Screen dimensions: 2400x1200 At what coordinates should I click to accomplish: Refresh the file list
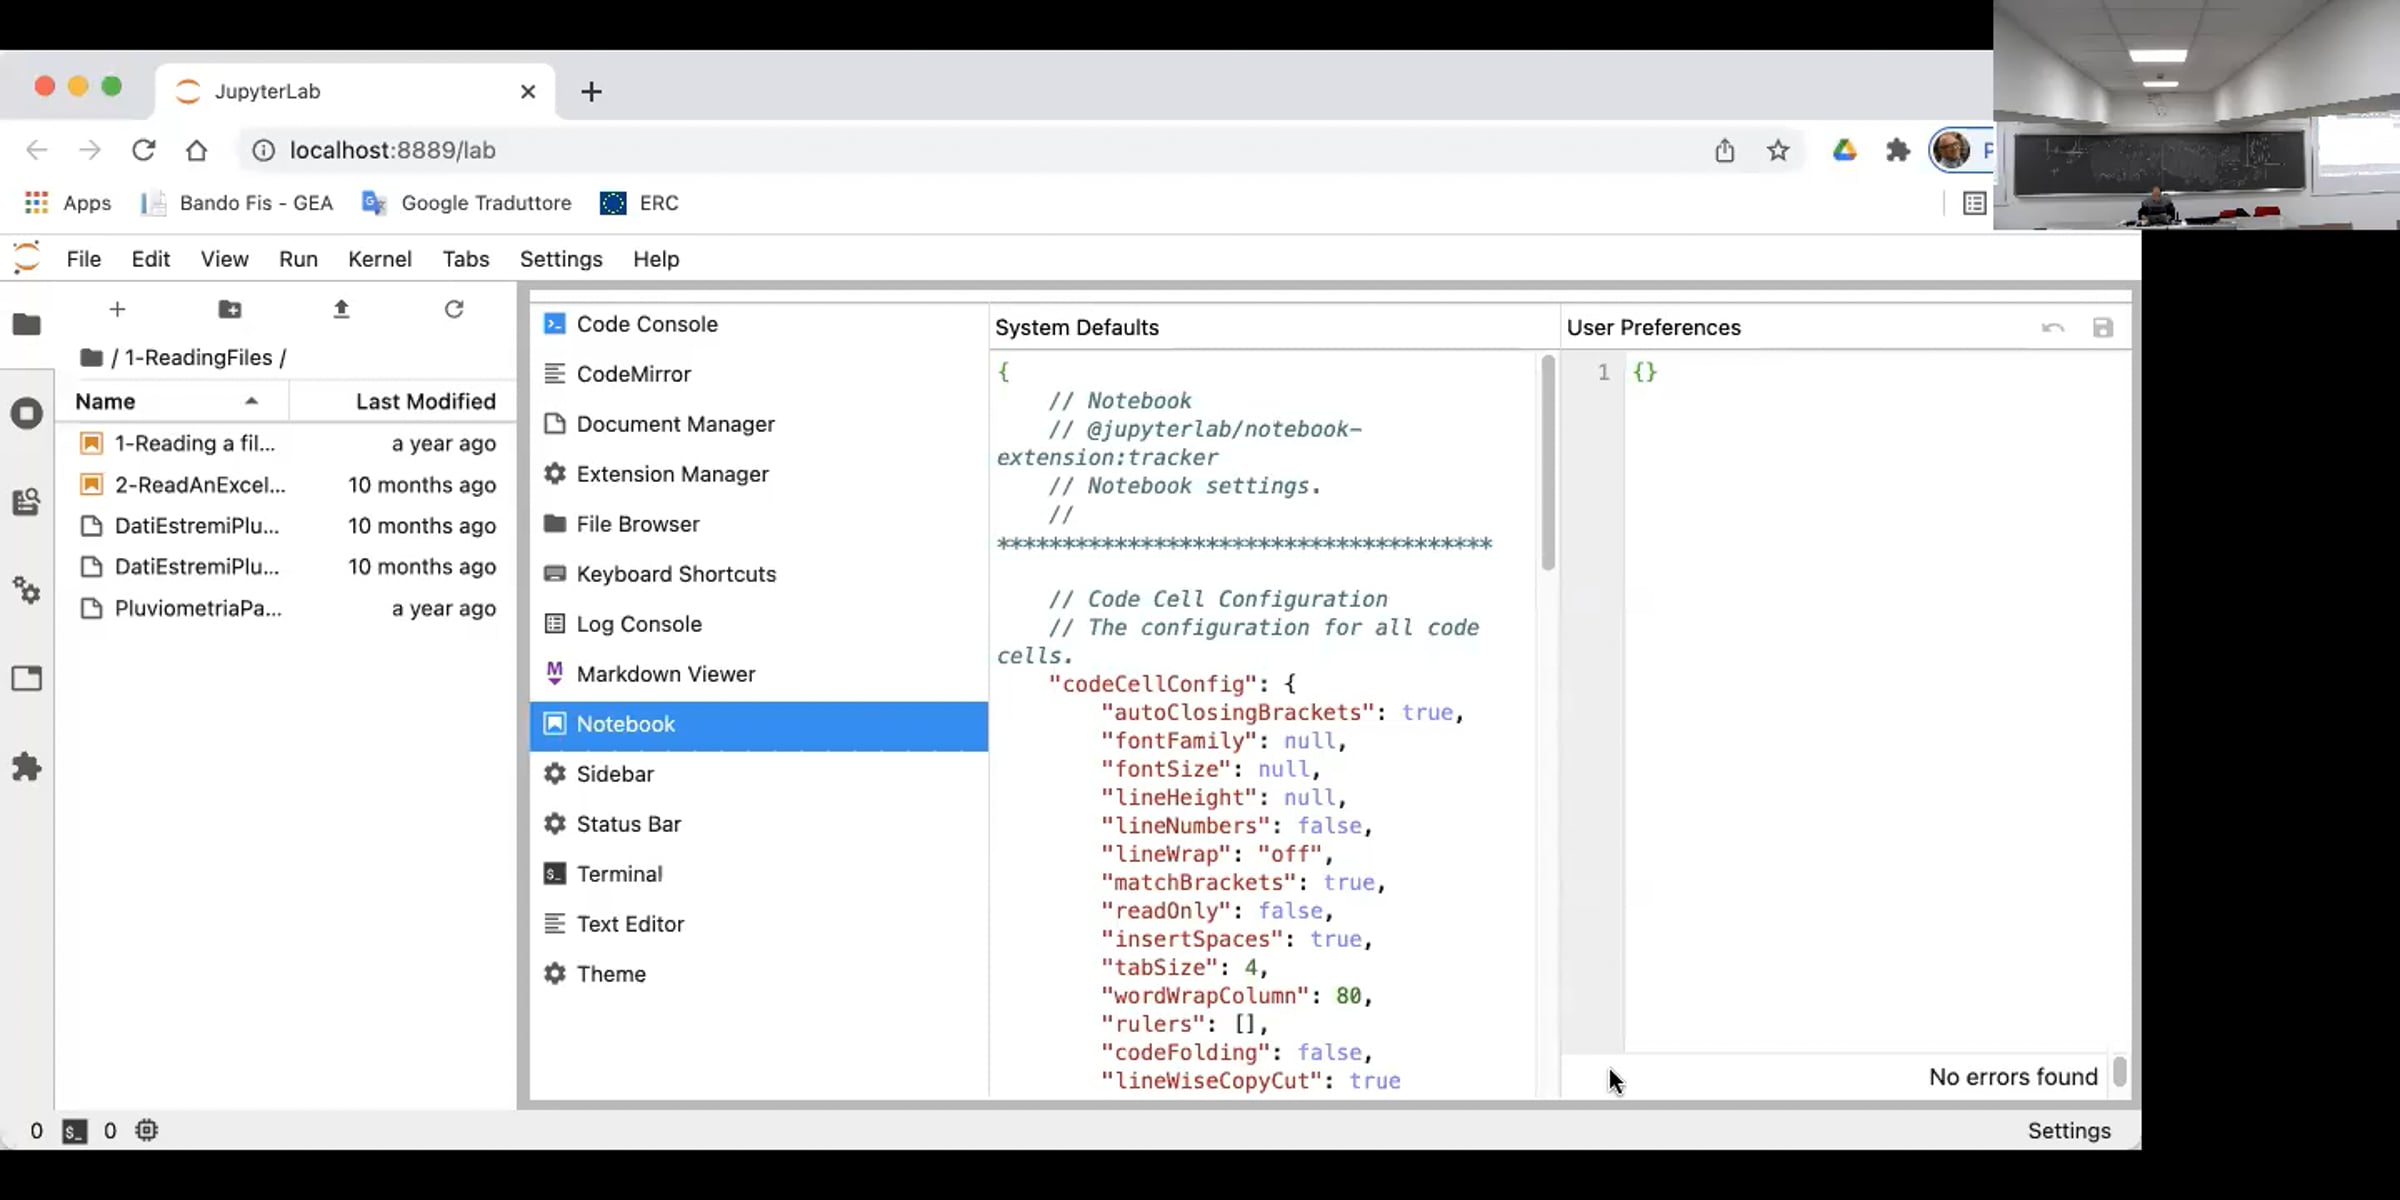[454, 309]
